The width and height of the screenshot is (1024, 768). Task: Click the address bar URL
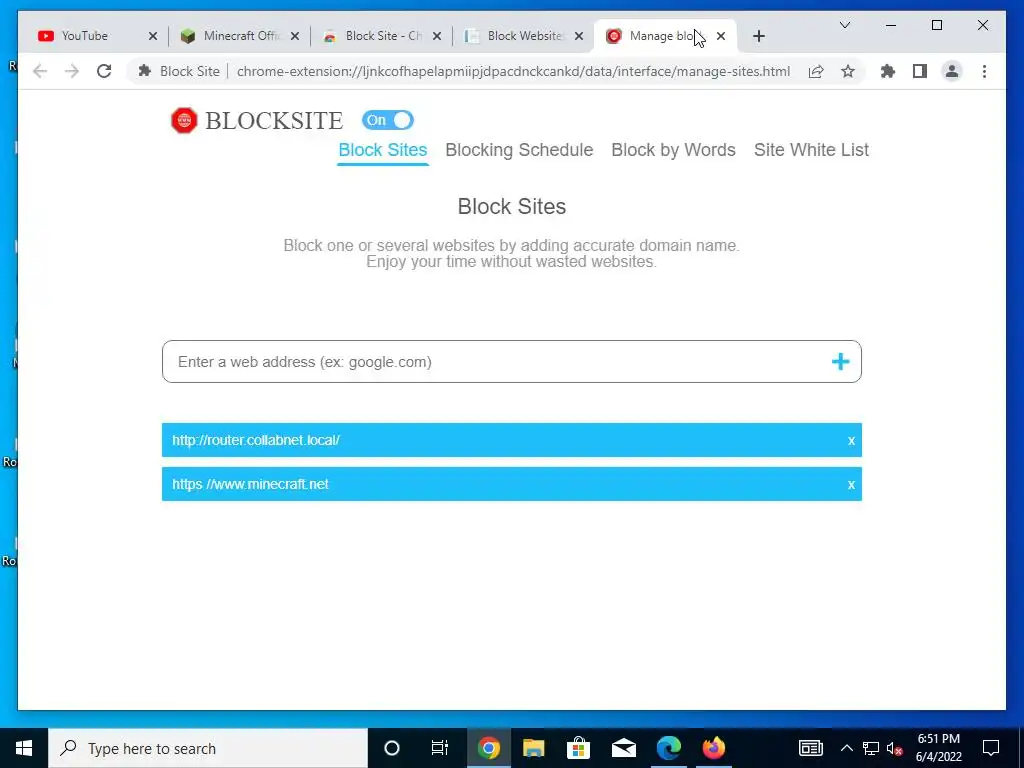[x=513, y=71]
